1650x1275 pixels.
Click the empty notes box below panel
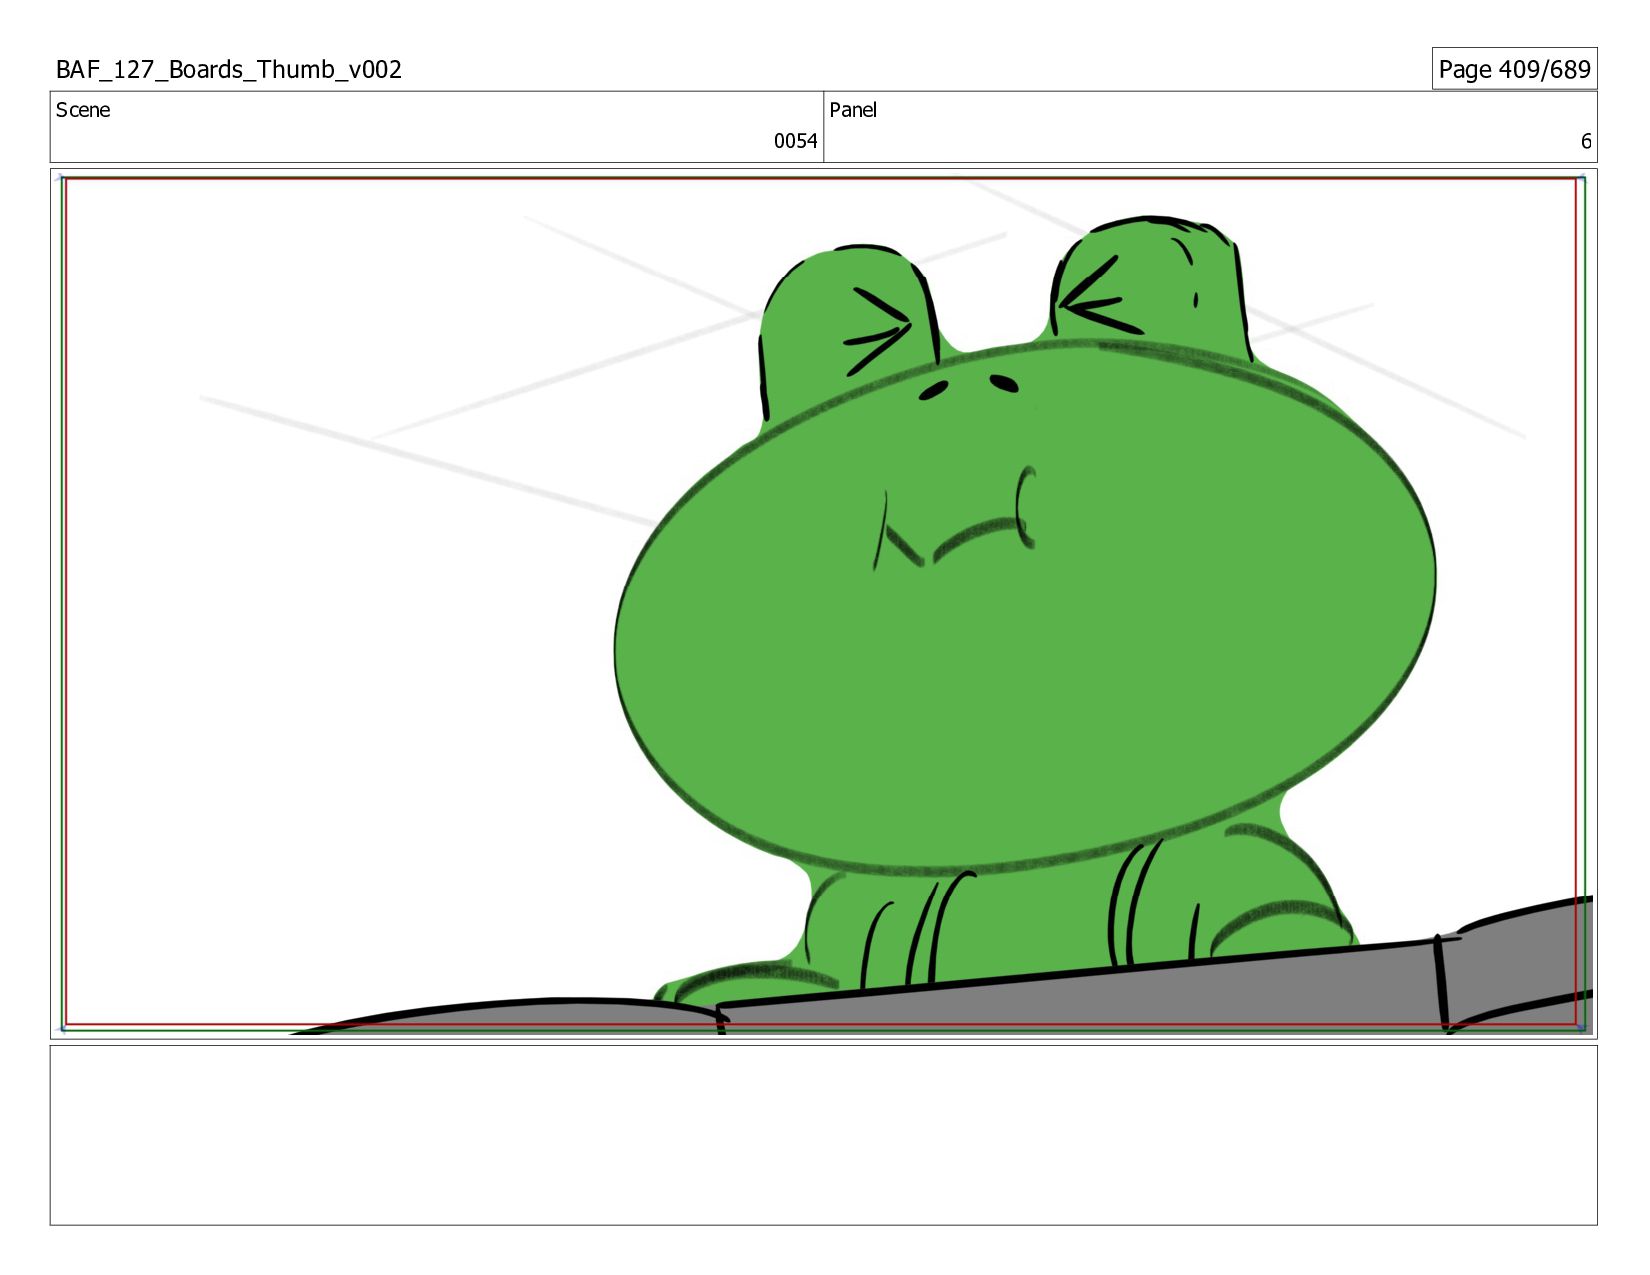pyautogui.click(x=823, y=1135)
